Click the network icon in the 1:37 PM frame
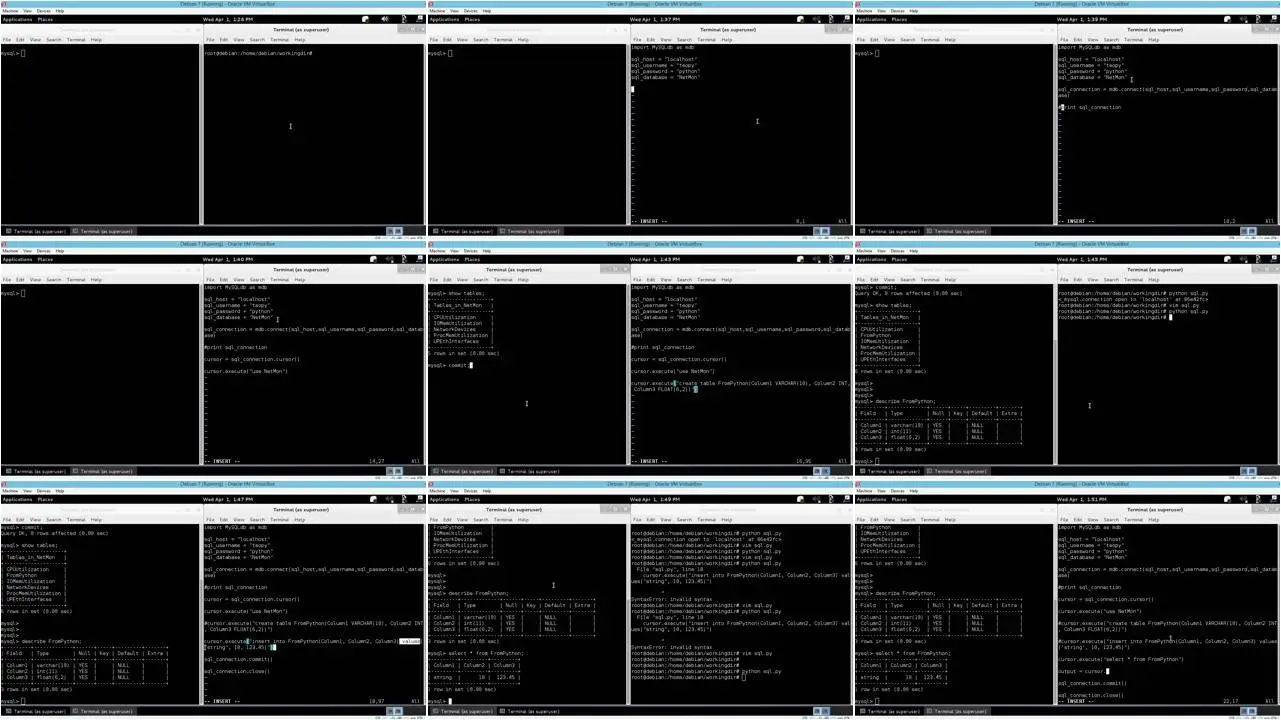Viewport: 1281px width, 720px height. pos(847,19)
